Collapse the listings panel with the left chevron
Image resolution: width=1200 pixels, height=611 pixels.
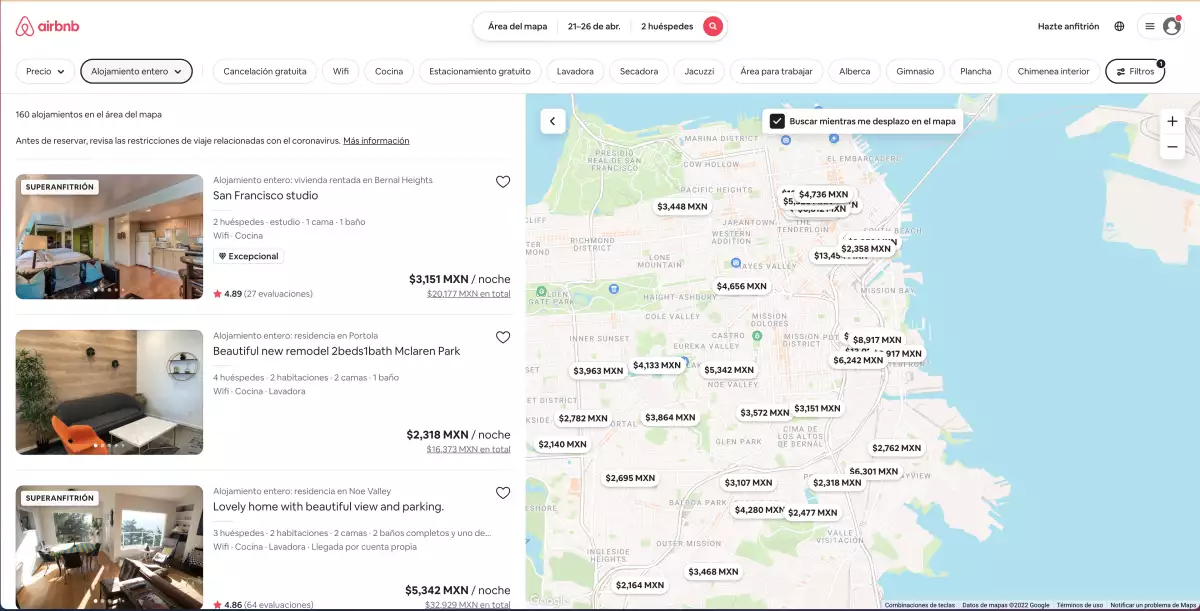click(x=552, y=120)
